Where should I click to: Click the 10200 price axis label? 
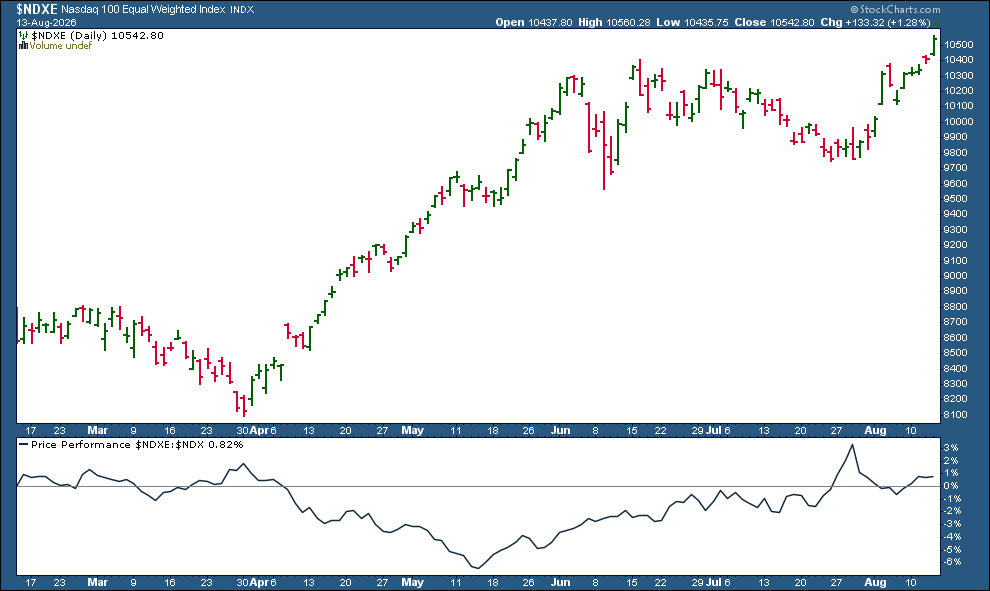click(x=958, y=90)
